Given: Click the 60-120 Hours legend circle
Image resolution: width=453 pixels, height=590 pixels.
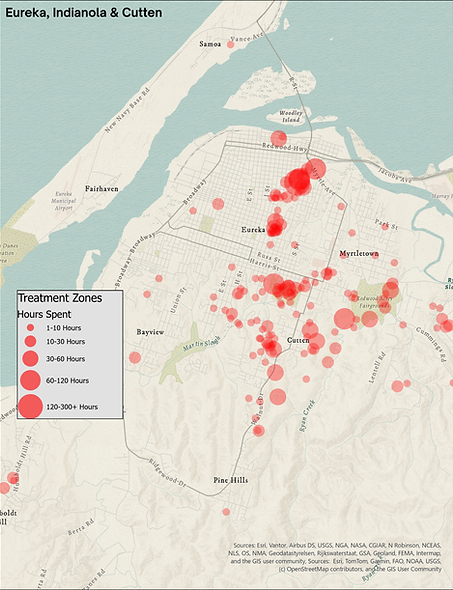Looking at the screenshot, I should click(x=30, y=380).
